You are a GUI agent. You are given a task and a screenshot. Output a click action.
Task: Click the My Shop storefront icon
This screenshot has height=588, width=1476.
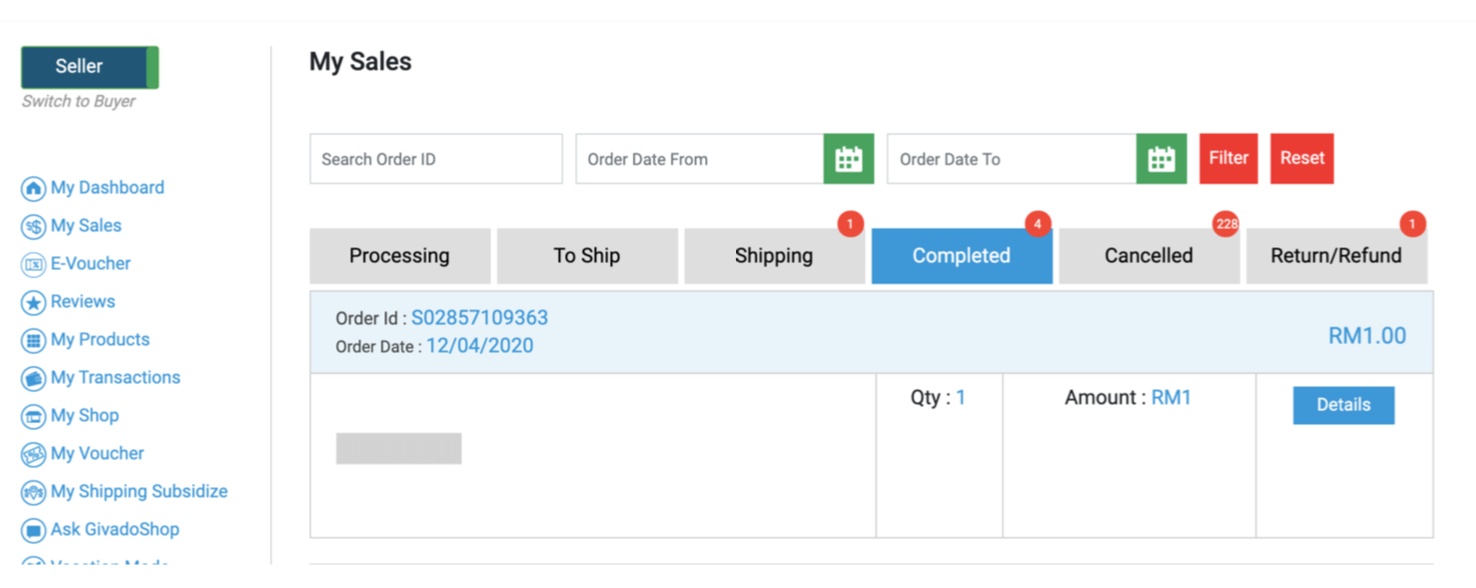click(x=33, y=417)
